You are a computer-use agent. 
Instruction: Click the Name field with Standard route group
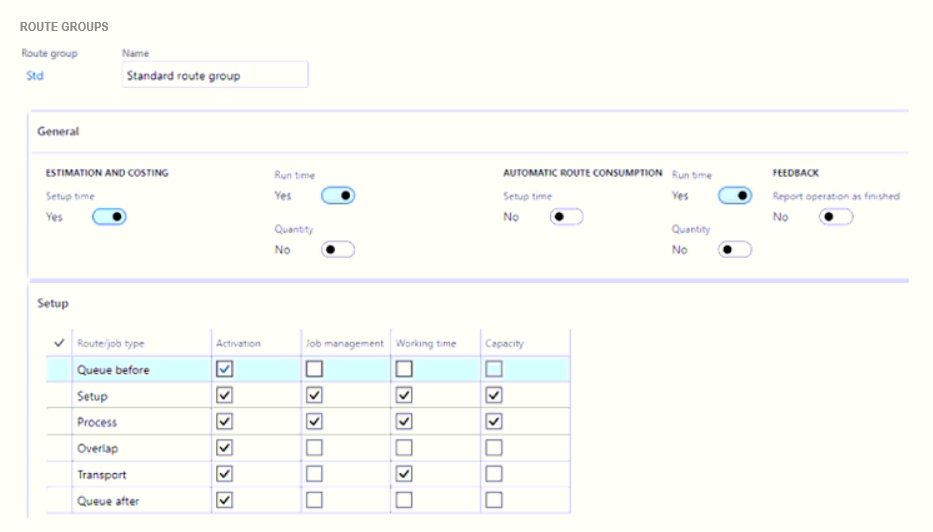pos(215,75)
